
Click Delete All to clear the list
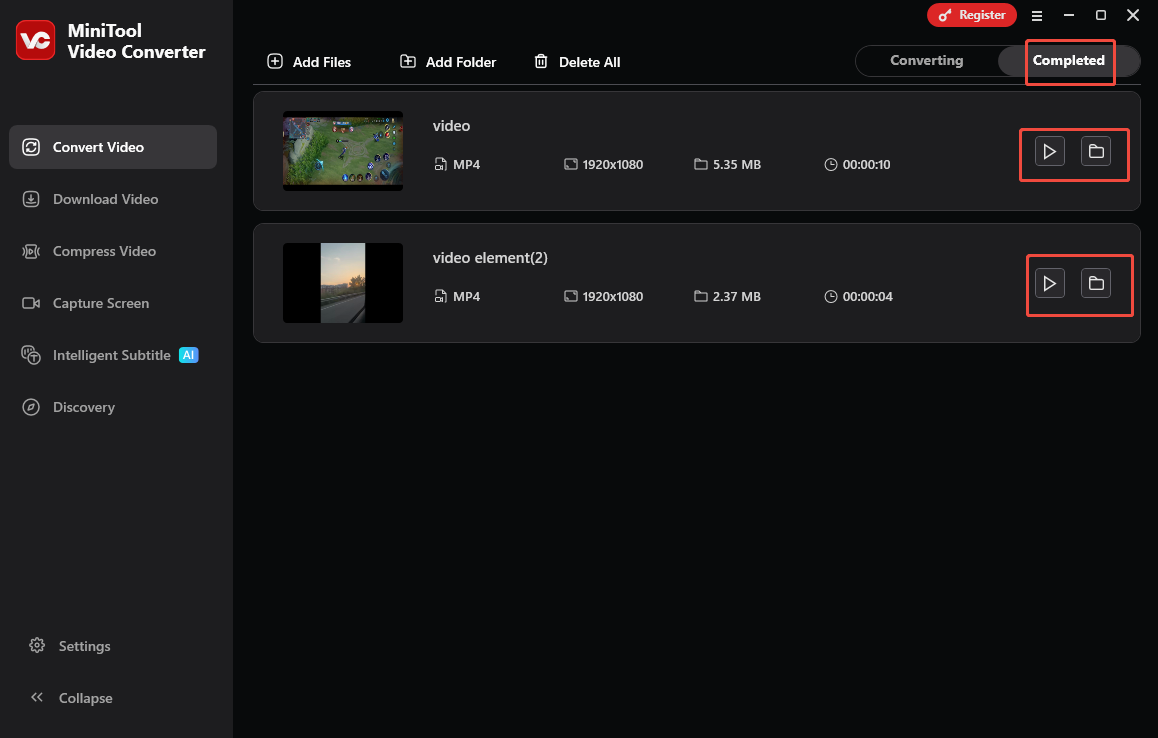[x=577, y=62]
